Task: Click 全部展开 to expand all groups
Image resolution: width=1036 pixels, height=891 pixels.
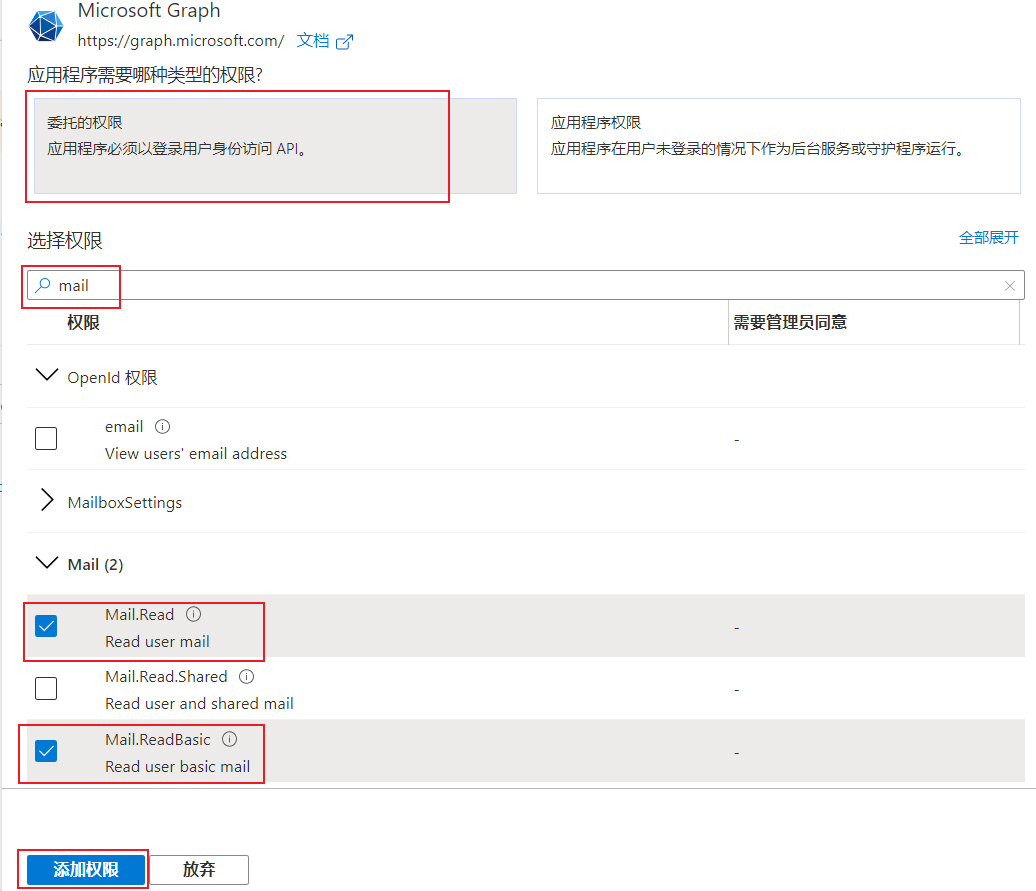Action: tap(988, 238)
